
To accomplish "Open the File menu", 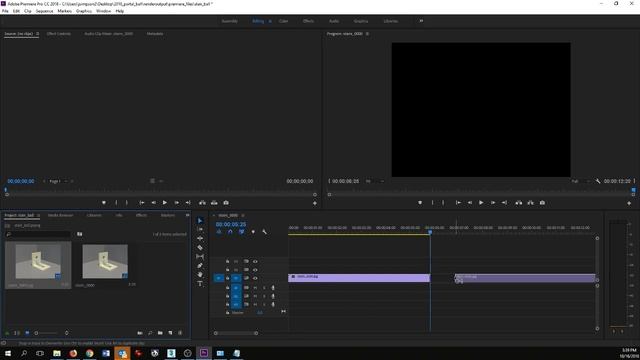I will click(x=5, y=11).
